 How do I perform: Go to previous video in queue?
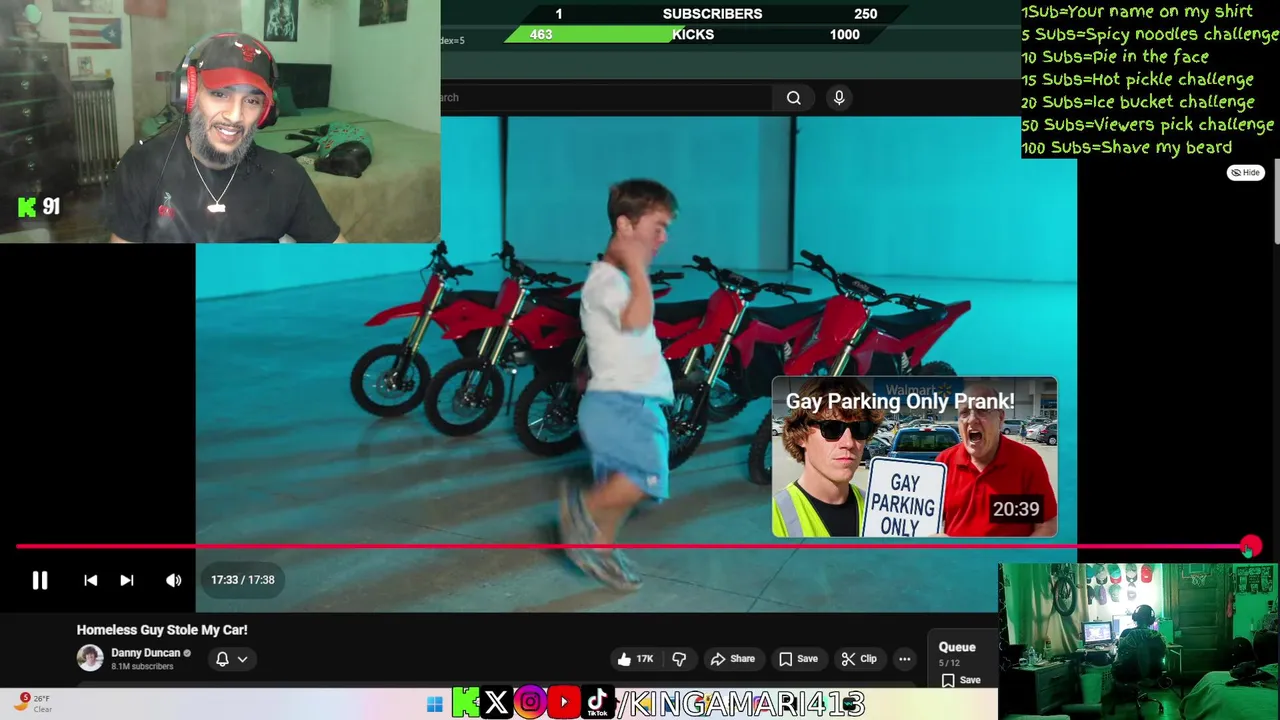90,580
